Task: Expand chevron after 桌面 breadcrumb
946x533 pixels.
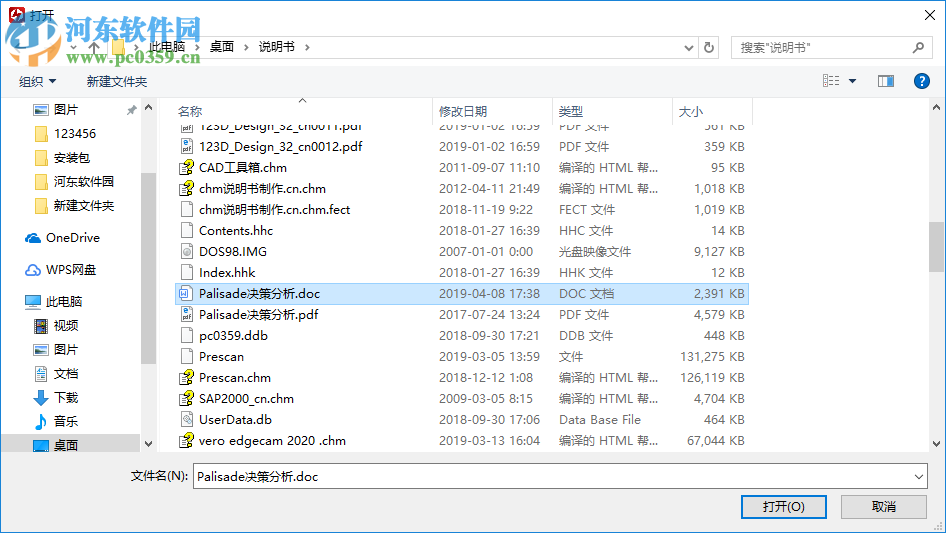Action: tap(246, 47)
